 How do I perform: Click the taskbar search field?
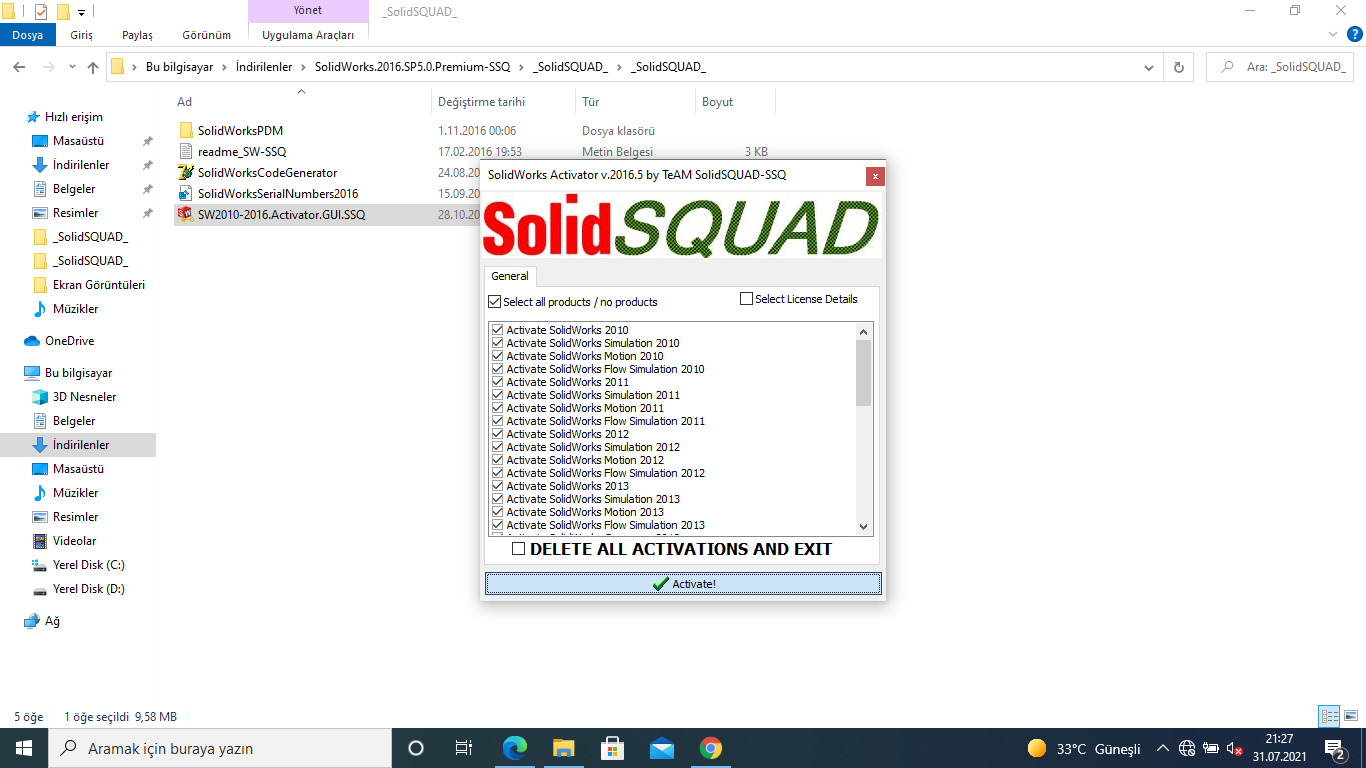coord(220,748)
